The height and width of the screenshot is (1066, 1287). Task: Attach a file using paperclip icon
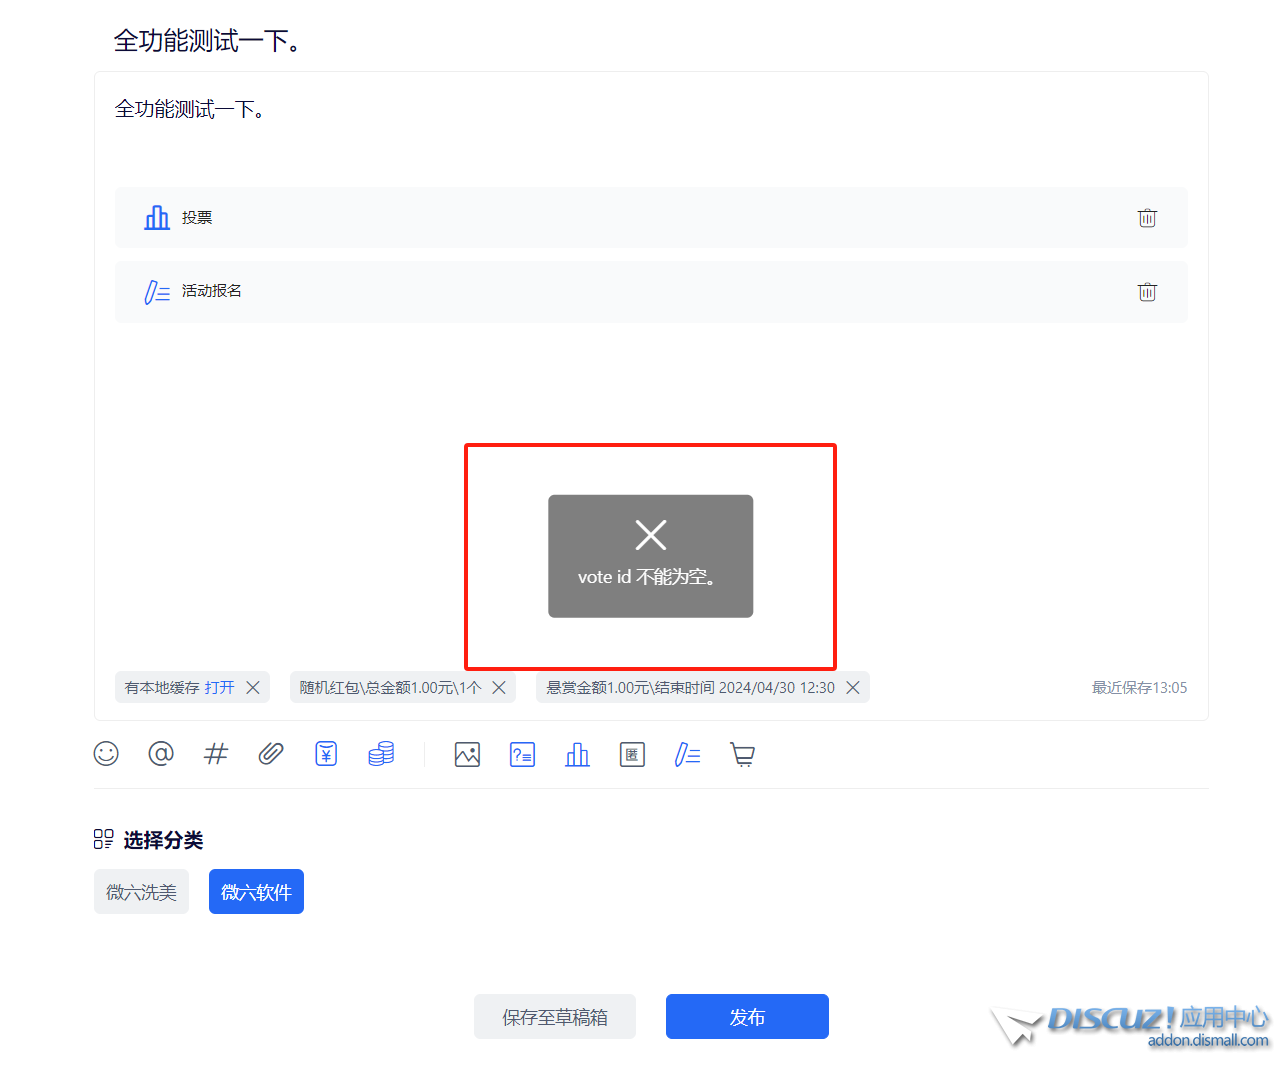tap(271, 753)
